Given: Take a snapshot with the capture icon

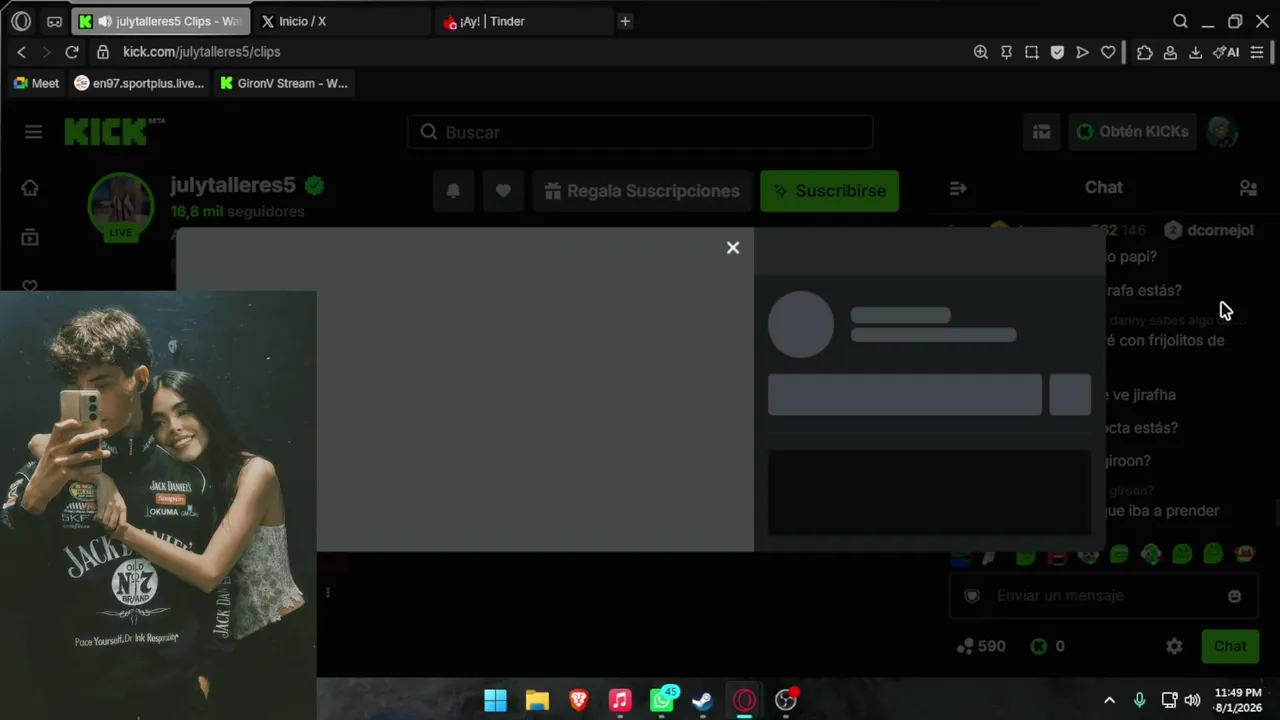Looking at the screenshot, I should point(1032,52).
